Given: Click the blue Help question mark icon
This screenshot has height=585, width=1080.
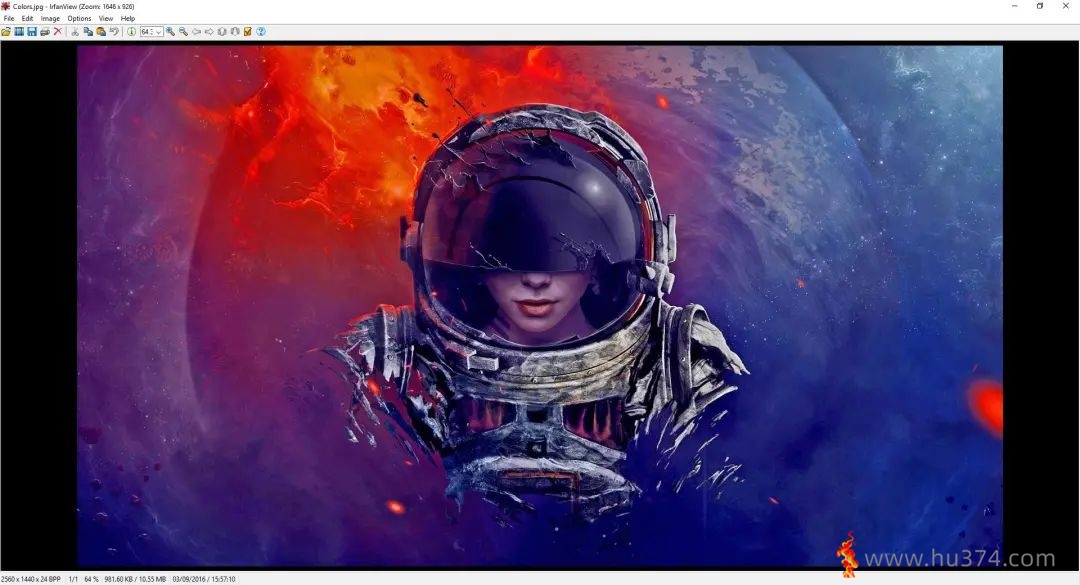Looking at the screenshot, I should point(261,32).
